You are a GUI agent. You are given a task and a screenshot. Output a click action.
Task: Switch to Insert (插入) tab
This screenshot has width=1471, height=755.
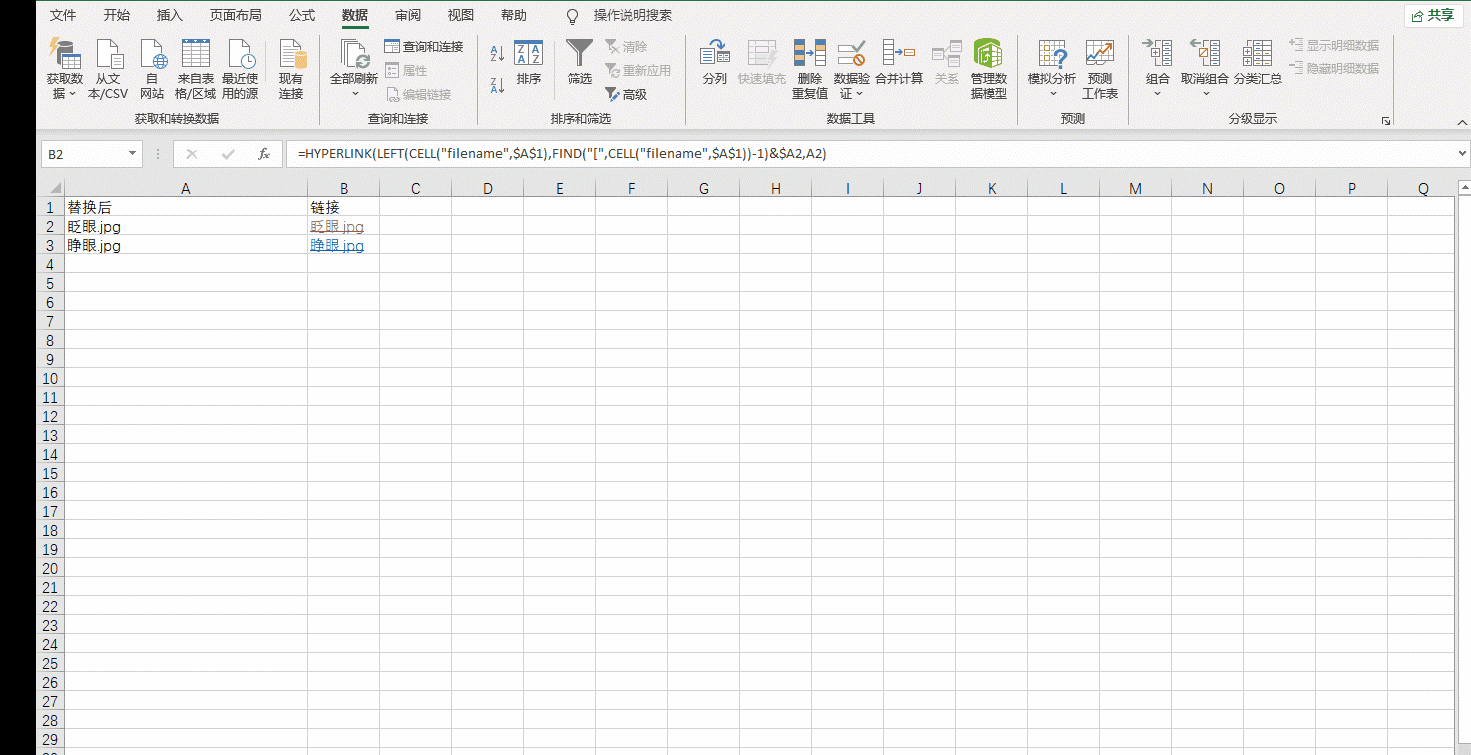(x=170, y=15)
